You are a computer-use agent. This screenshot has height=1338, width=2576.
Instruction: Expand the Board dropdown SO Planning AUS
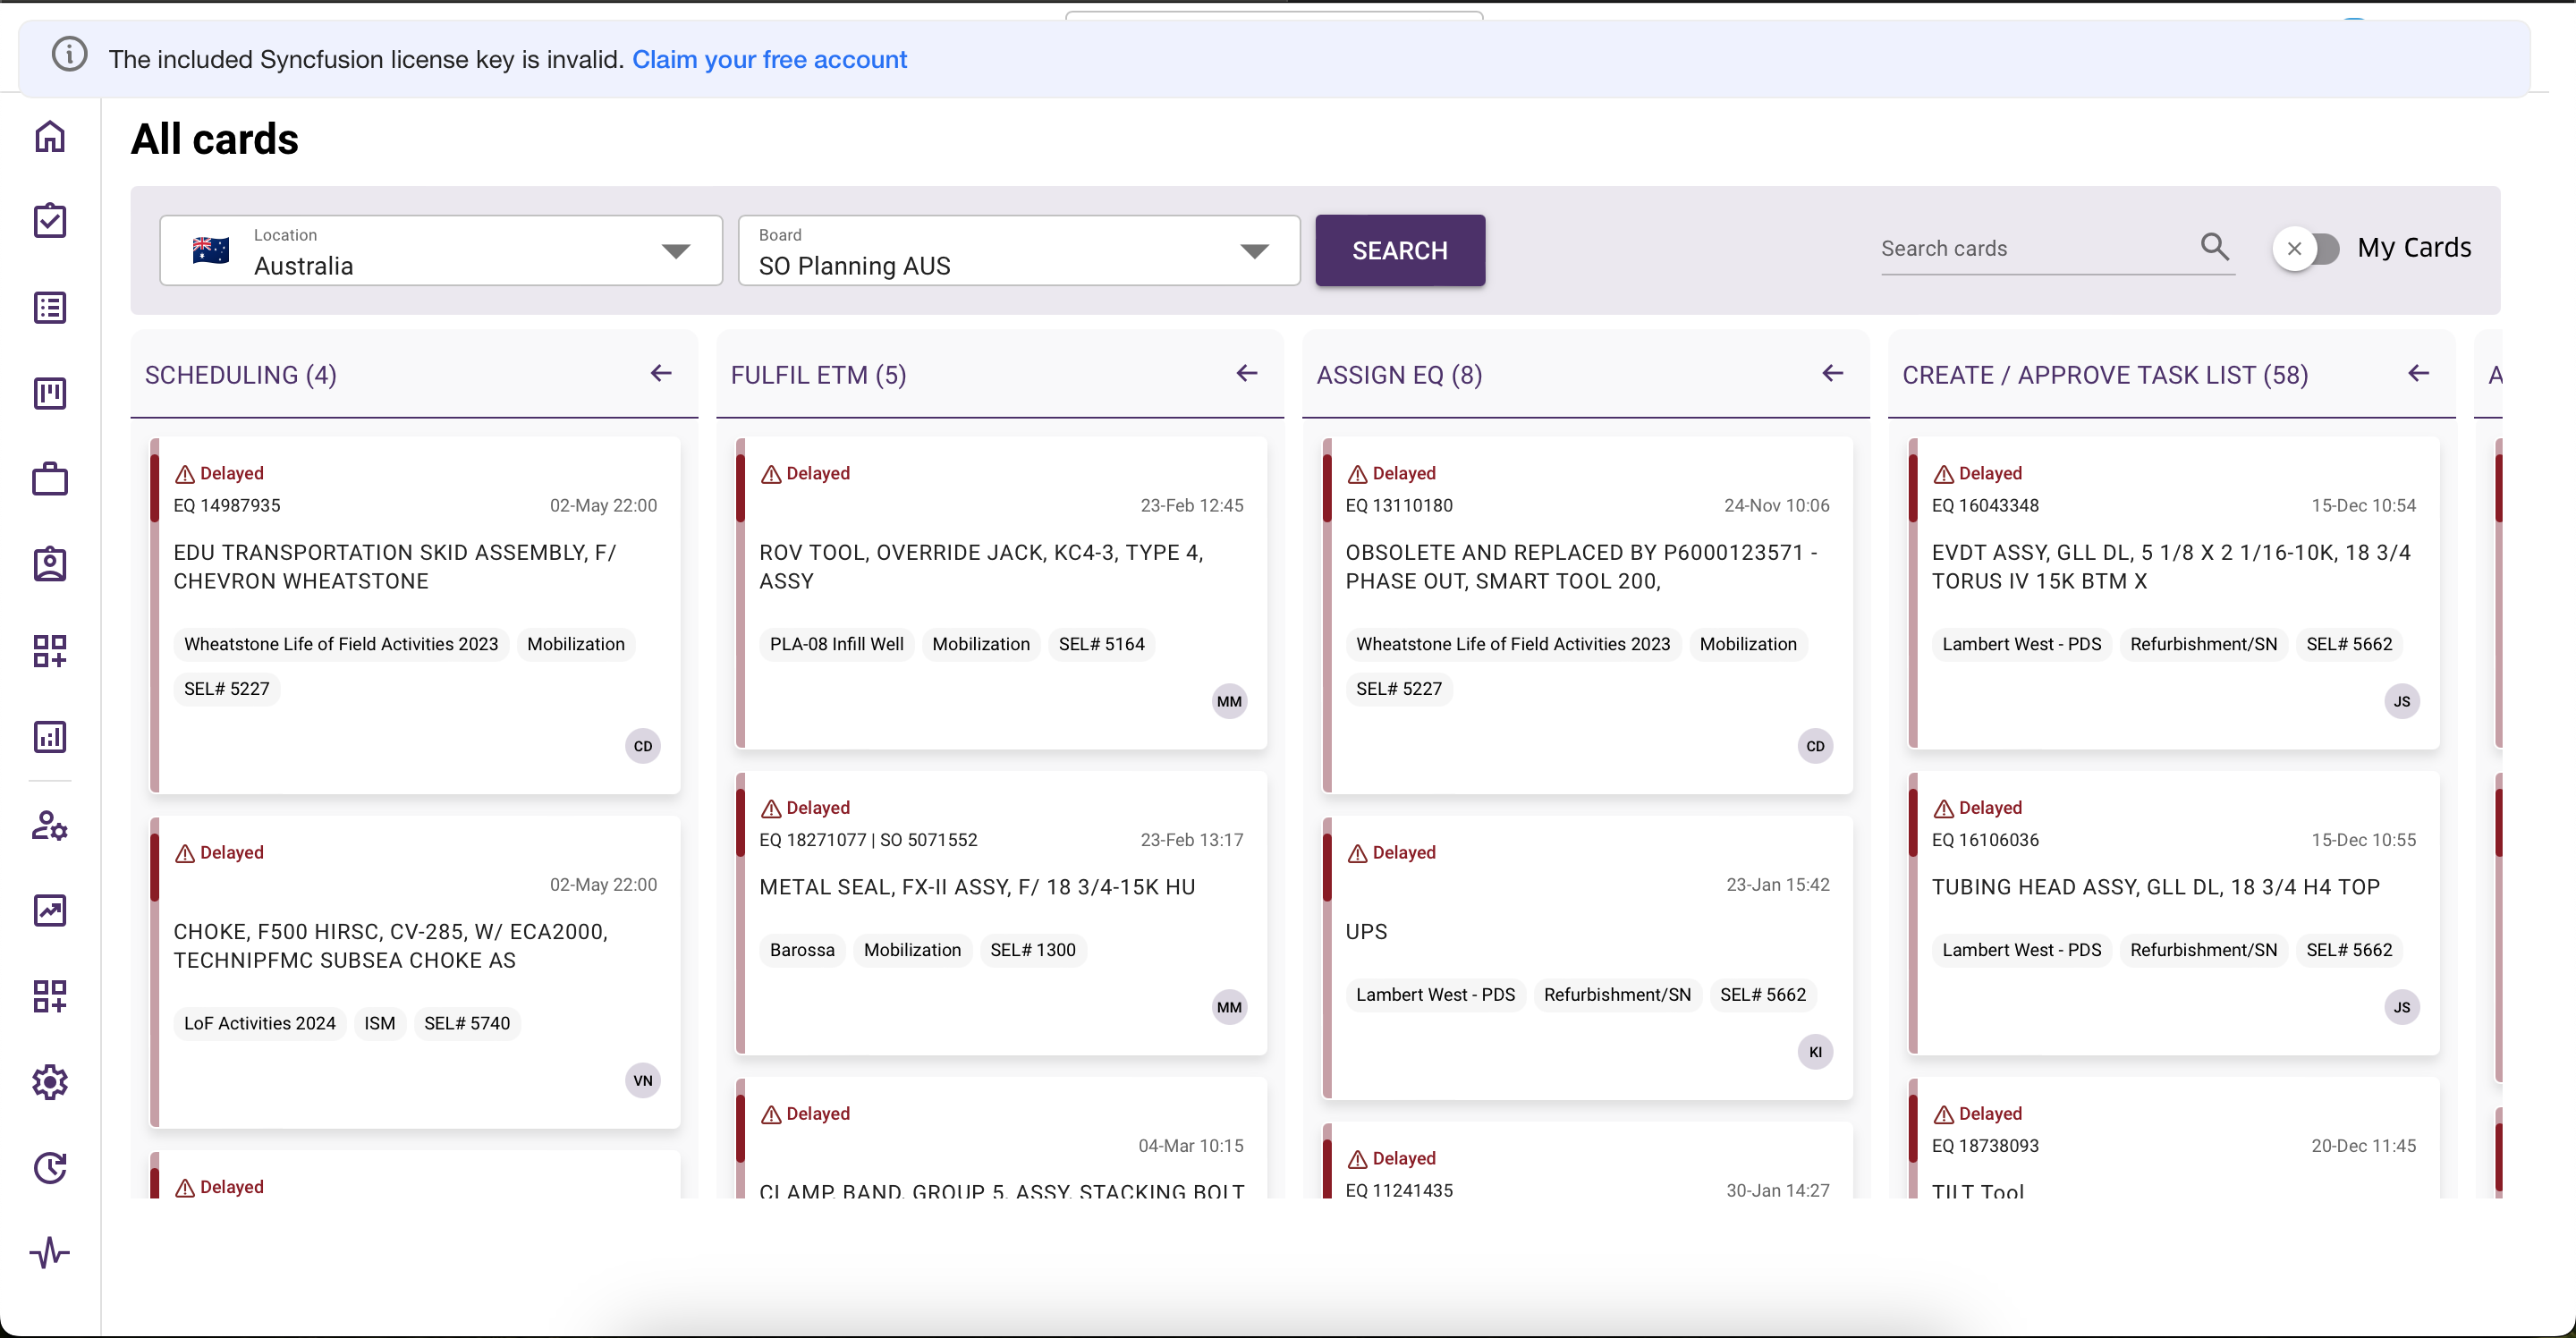(x=1018, y=251)
